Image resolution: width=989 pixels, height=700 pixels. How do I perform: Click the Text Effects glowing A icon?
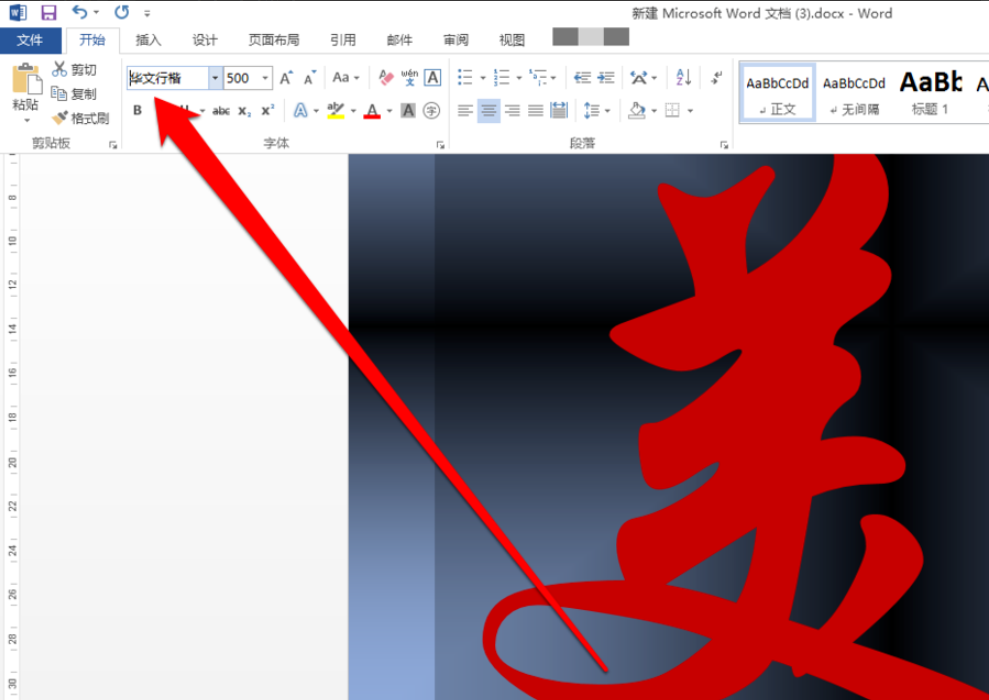point(301,111)
